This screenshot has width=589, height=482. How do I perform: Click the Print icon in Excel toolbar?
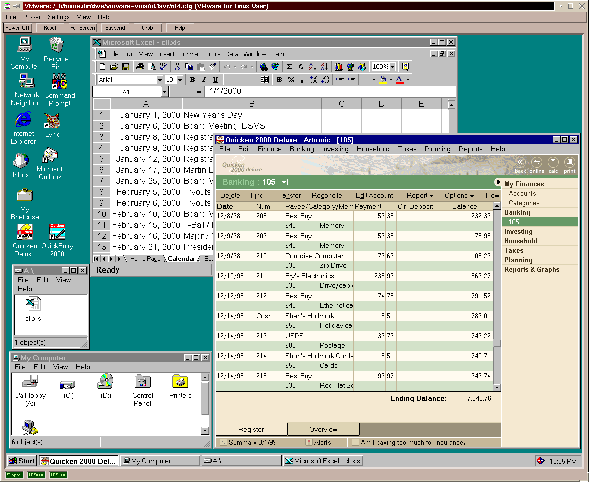tap(140, 66)
